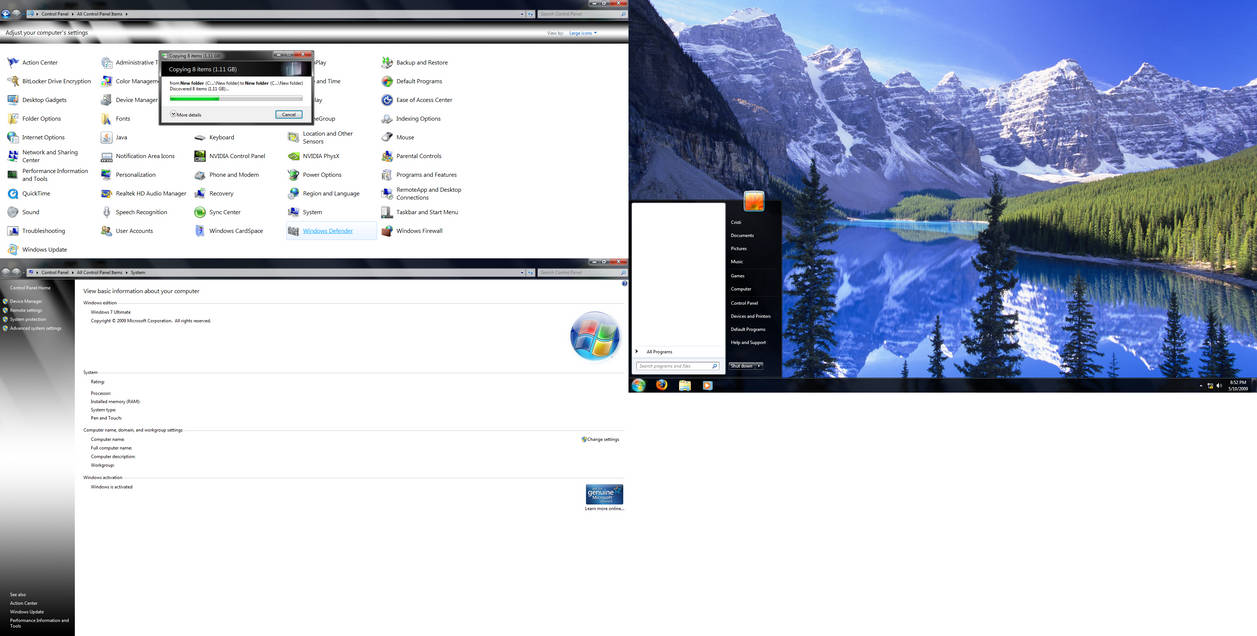1257x636 pixels.
Task: Open Windows Defender
Action: [327, 230]
